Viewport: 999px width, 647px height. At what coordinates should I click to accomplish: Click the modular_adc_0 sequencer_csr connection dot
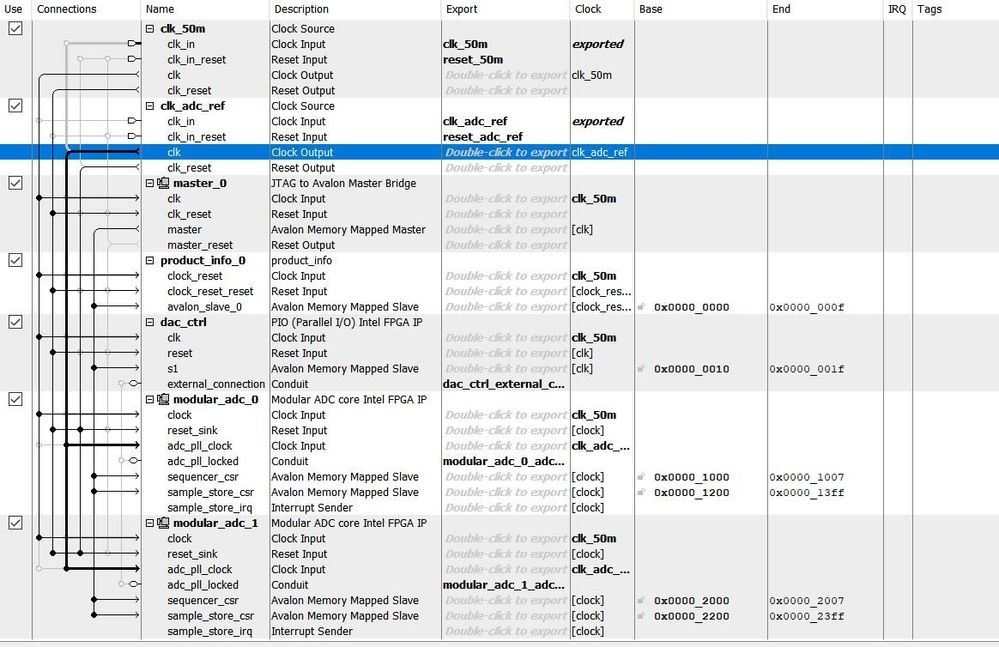click(x=94, y=476)
